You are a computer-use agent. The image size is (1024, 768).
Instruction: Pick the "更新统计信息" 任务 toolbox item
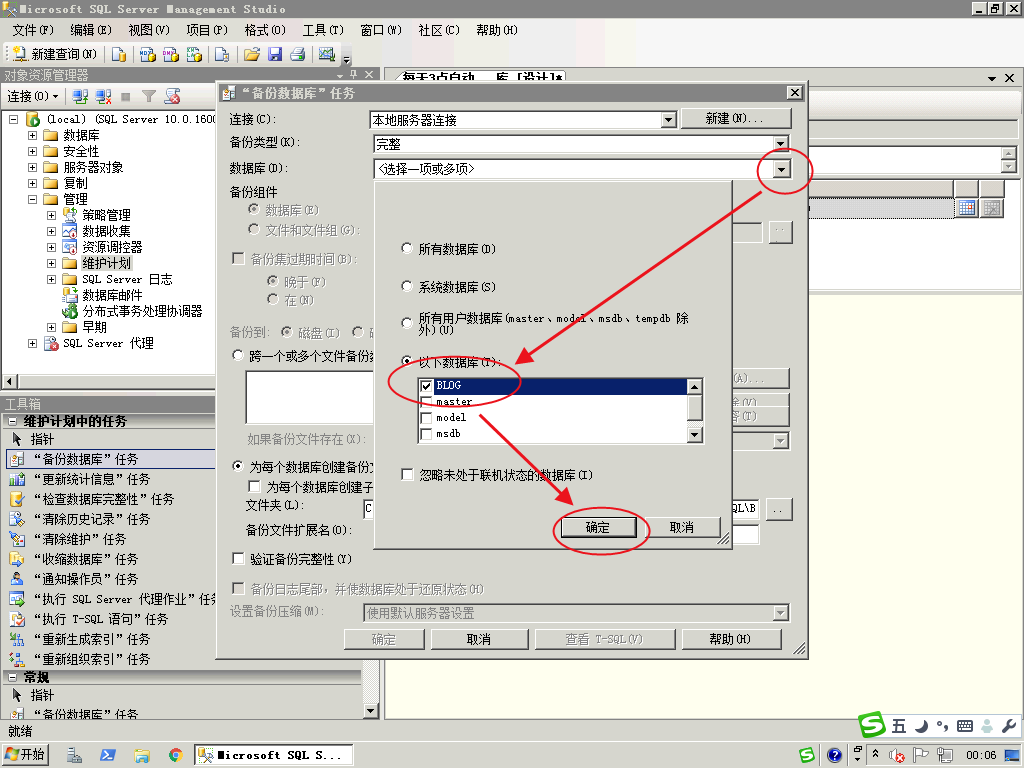pyautogui.click(x=91, y=479)
